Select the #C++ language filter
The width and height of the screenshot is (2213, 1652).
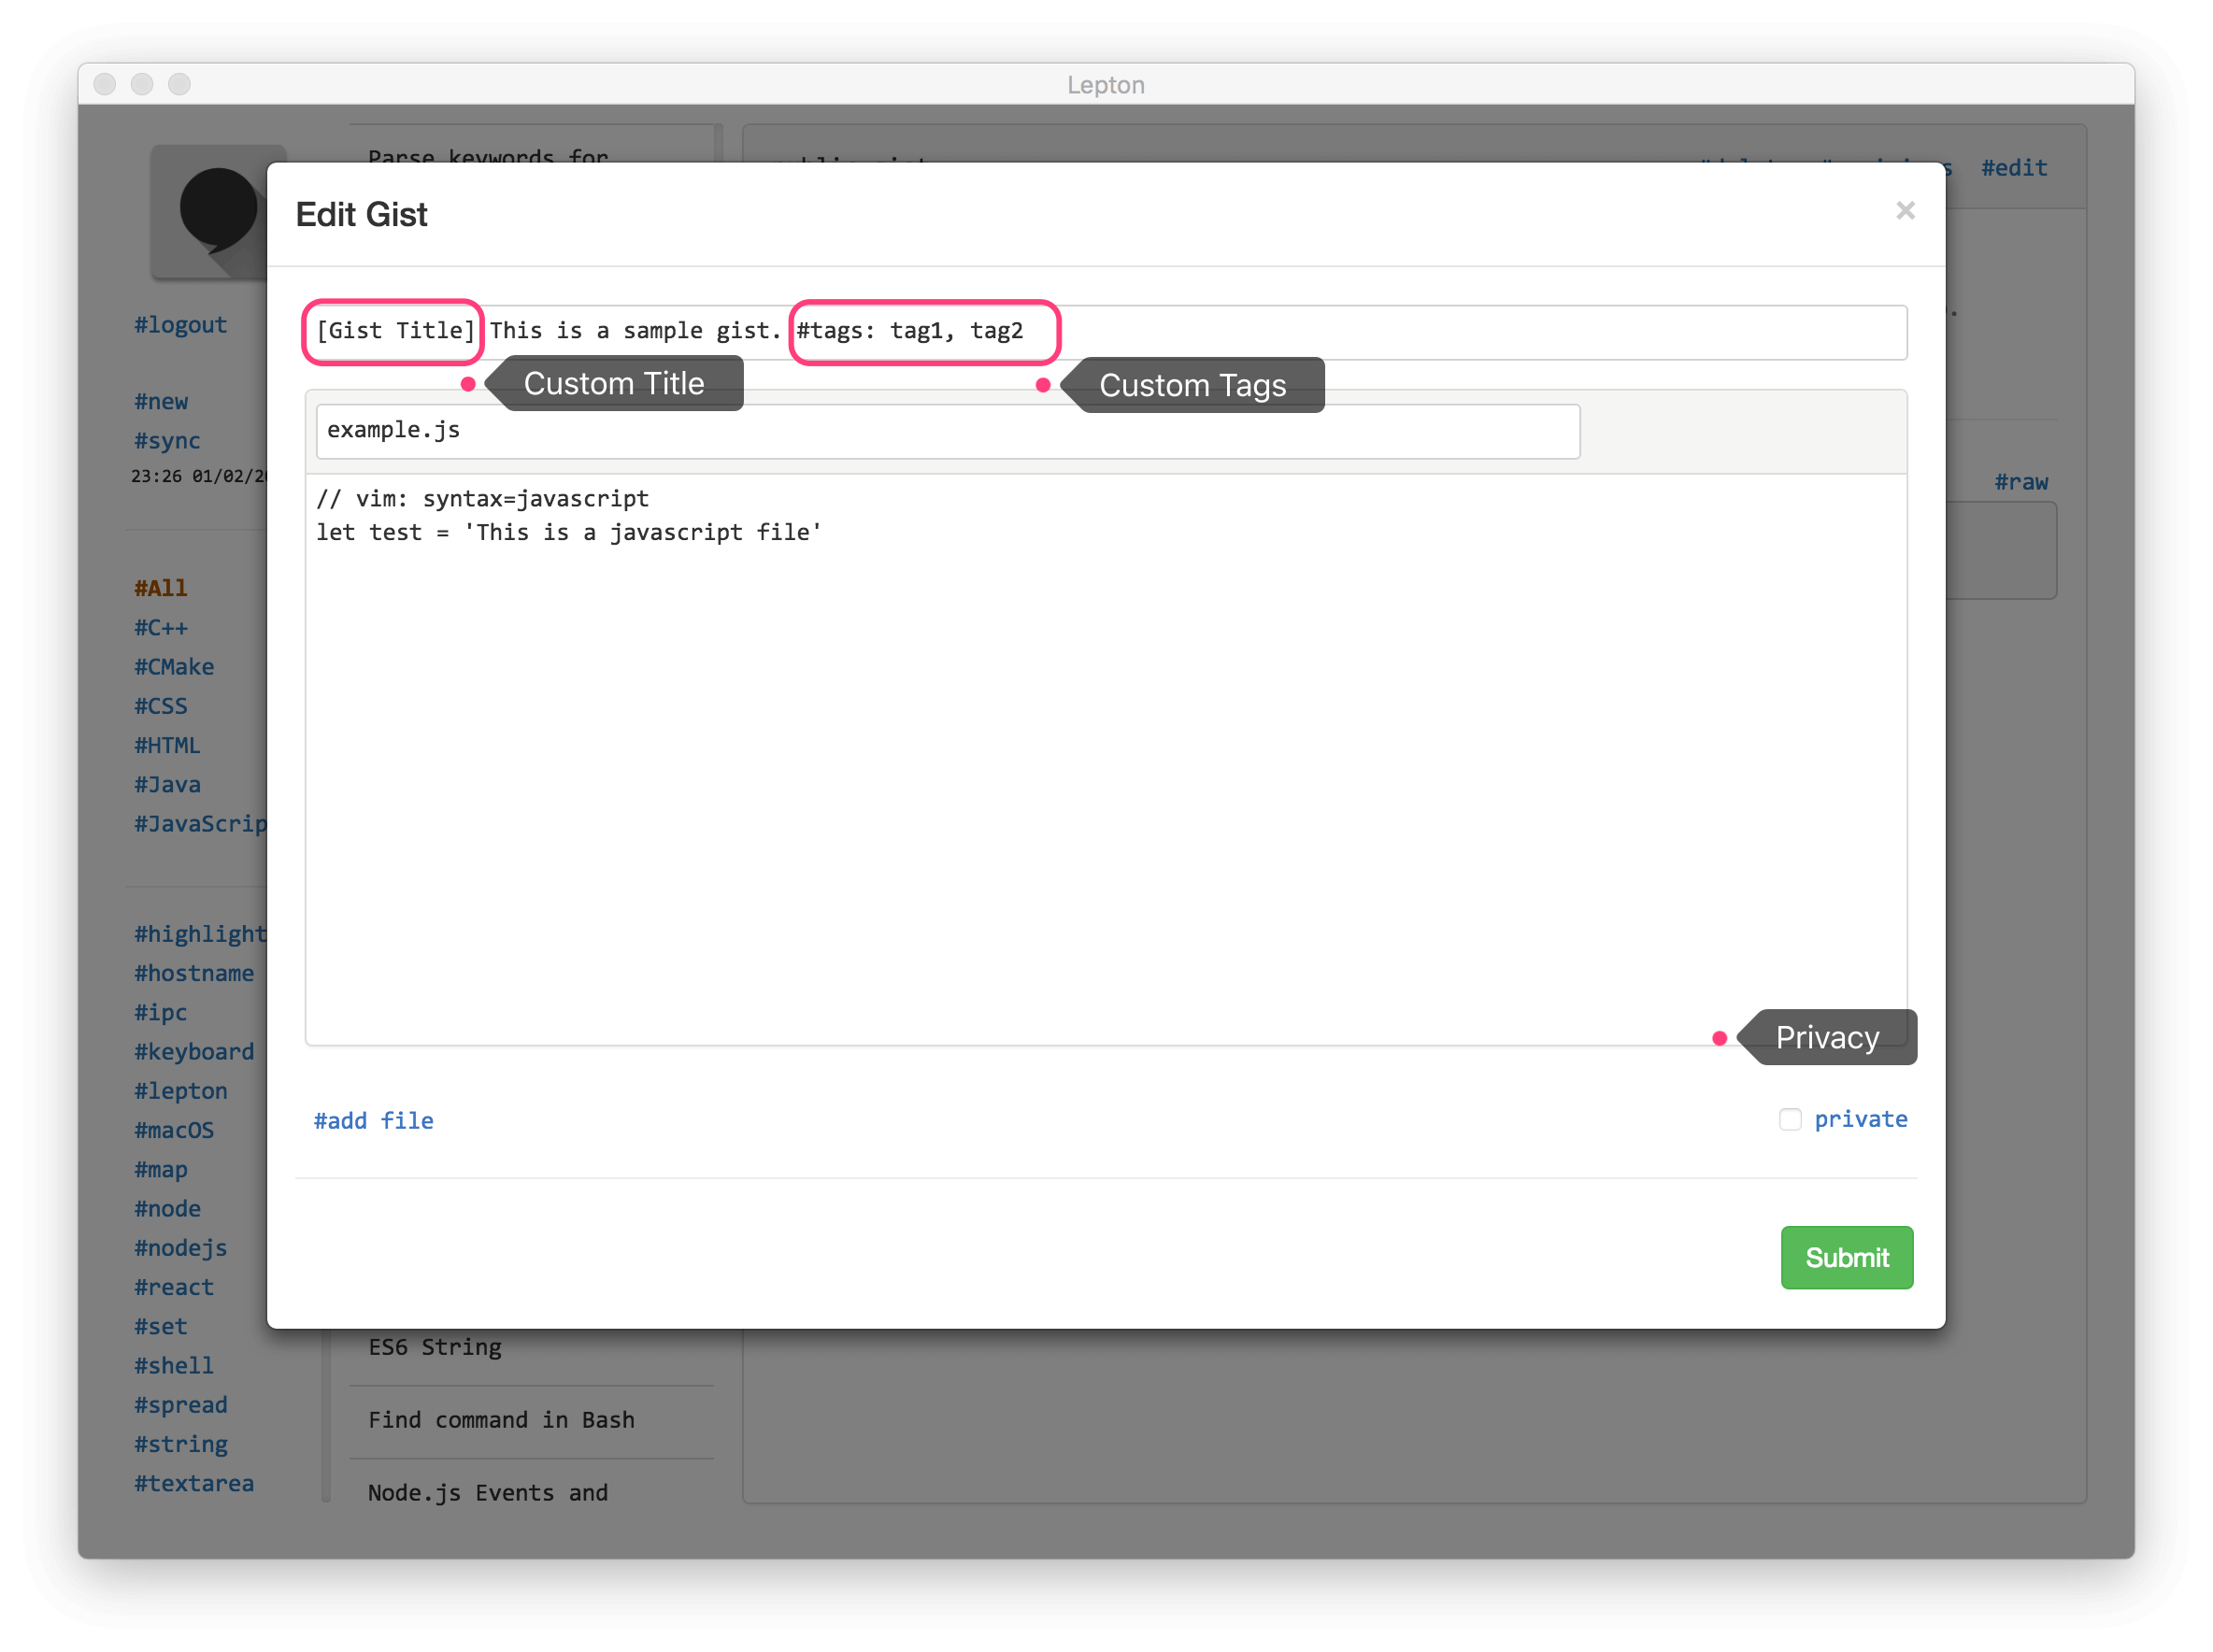tap(160, 628)
